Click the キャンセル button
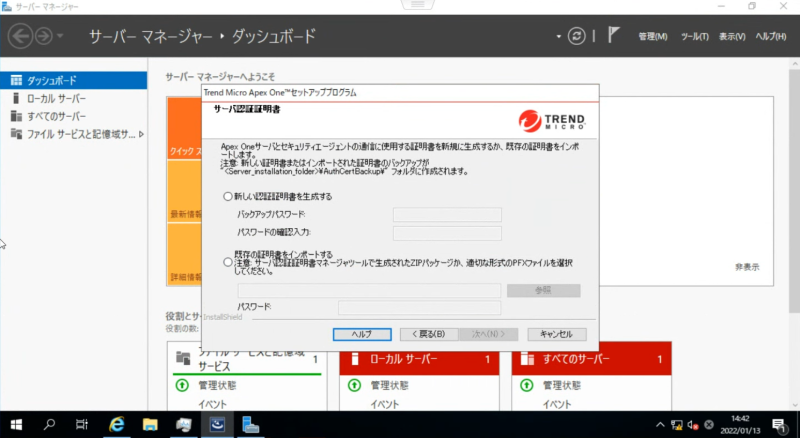 pos(557,334)
